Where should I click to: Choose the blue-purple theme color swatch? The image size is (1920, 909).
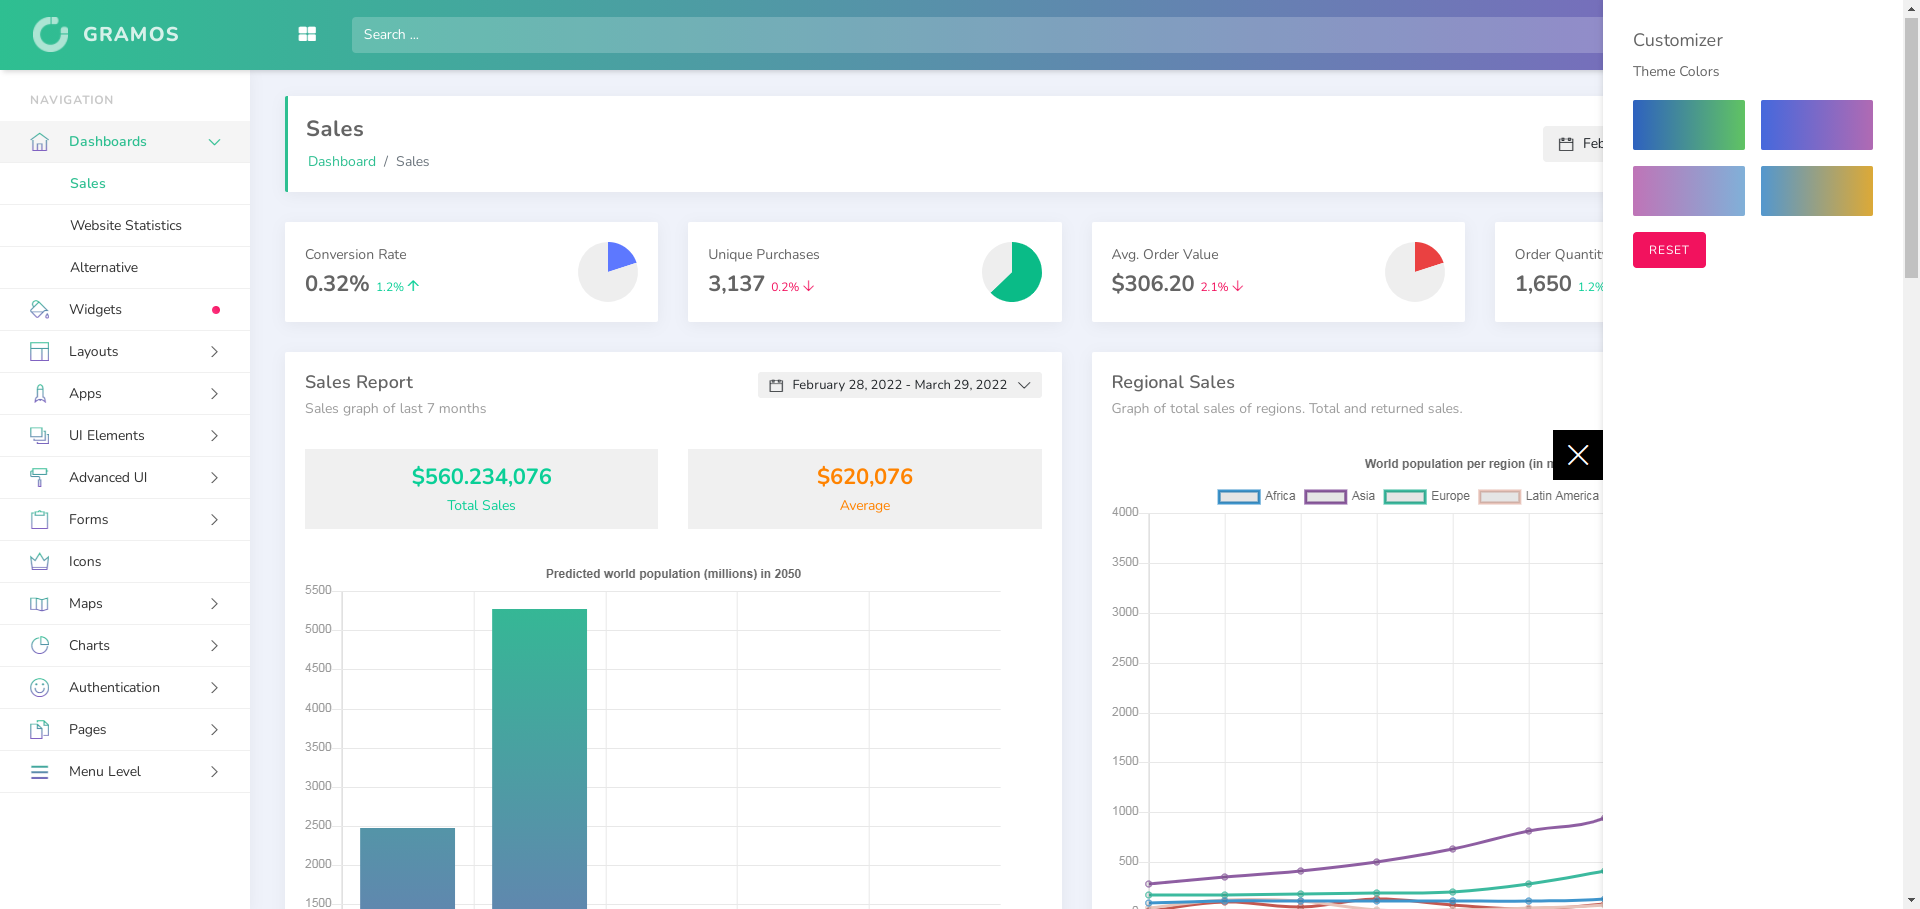click(1817, 125)
